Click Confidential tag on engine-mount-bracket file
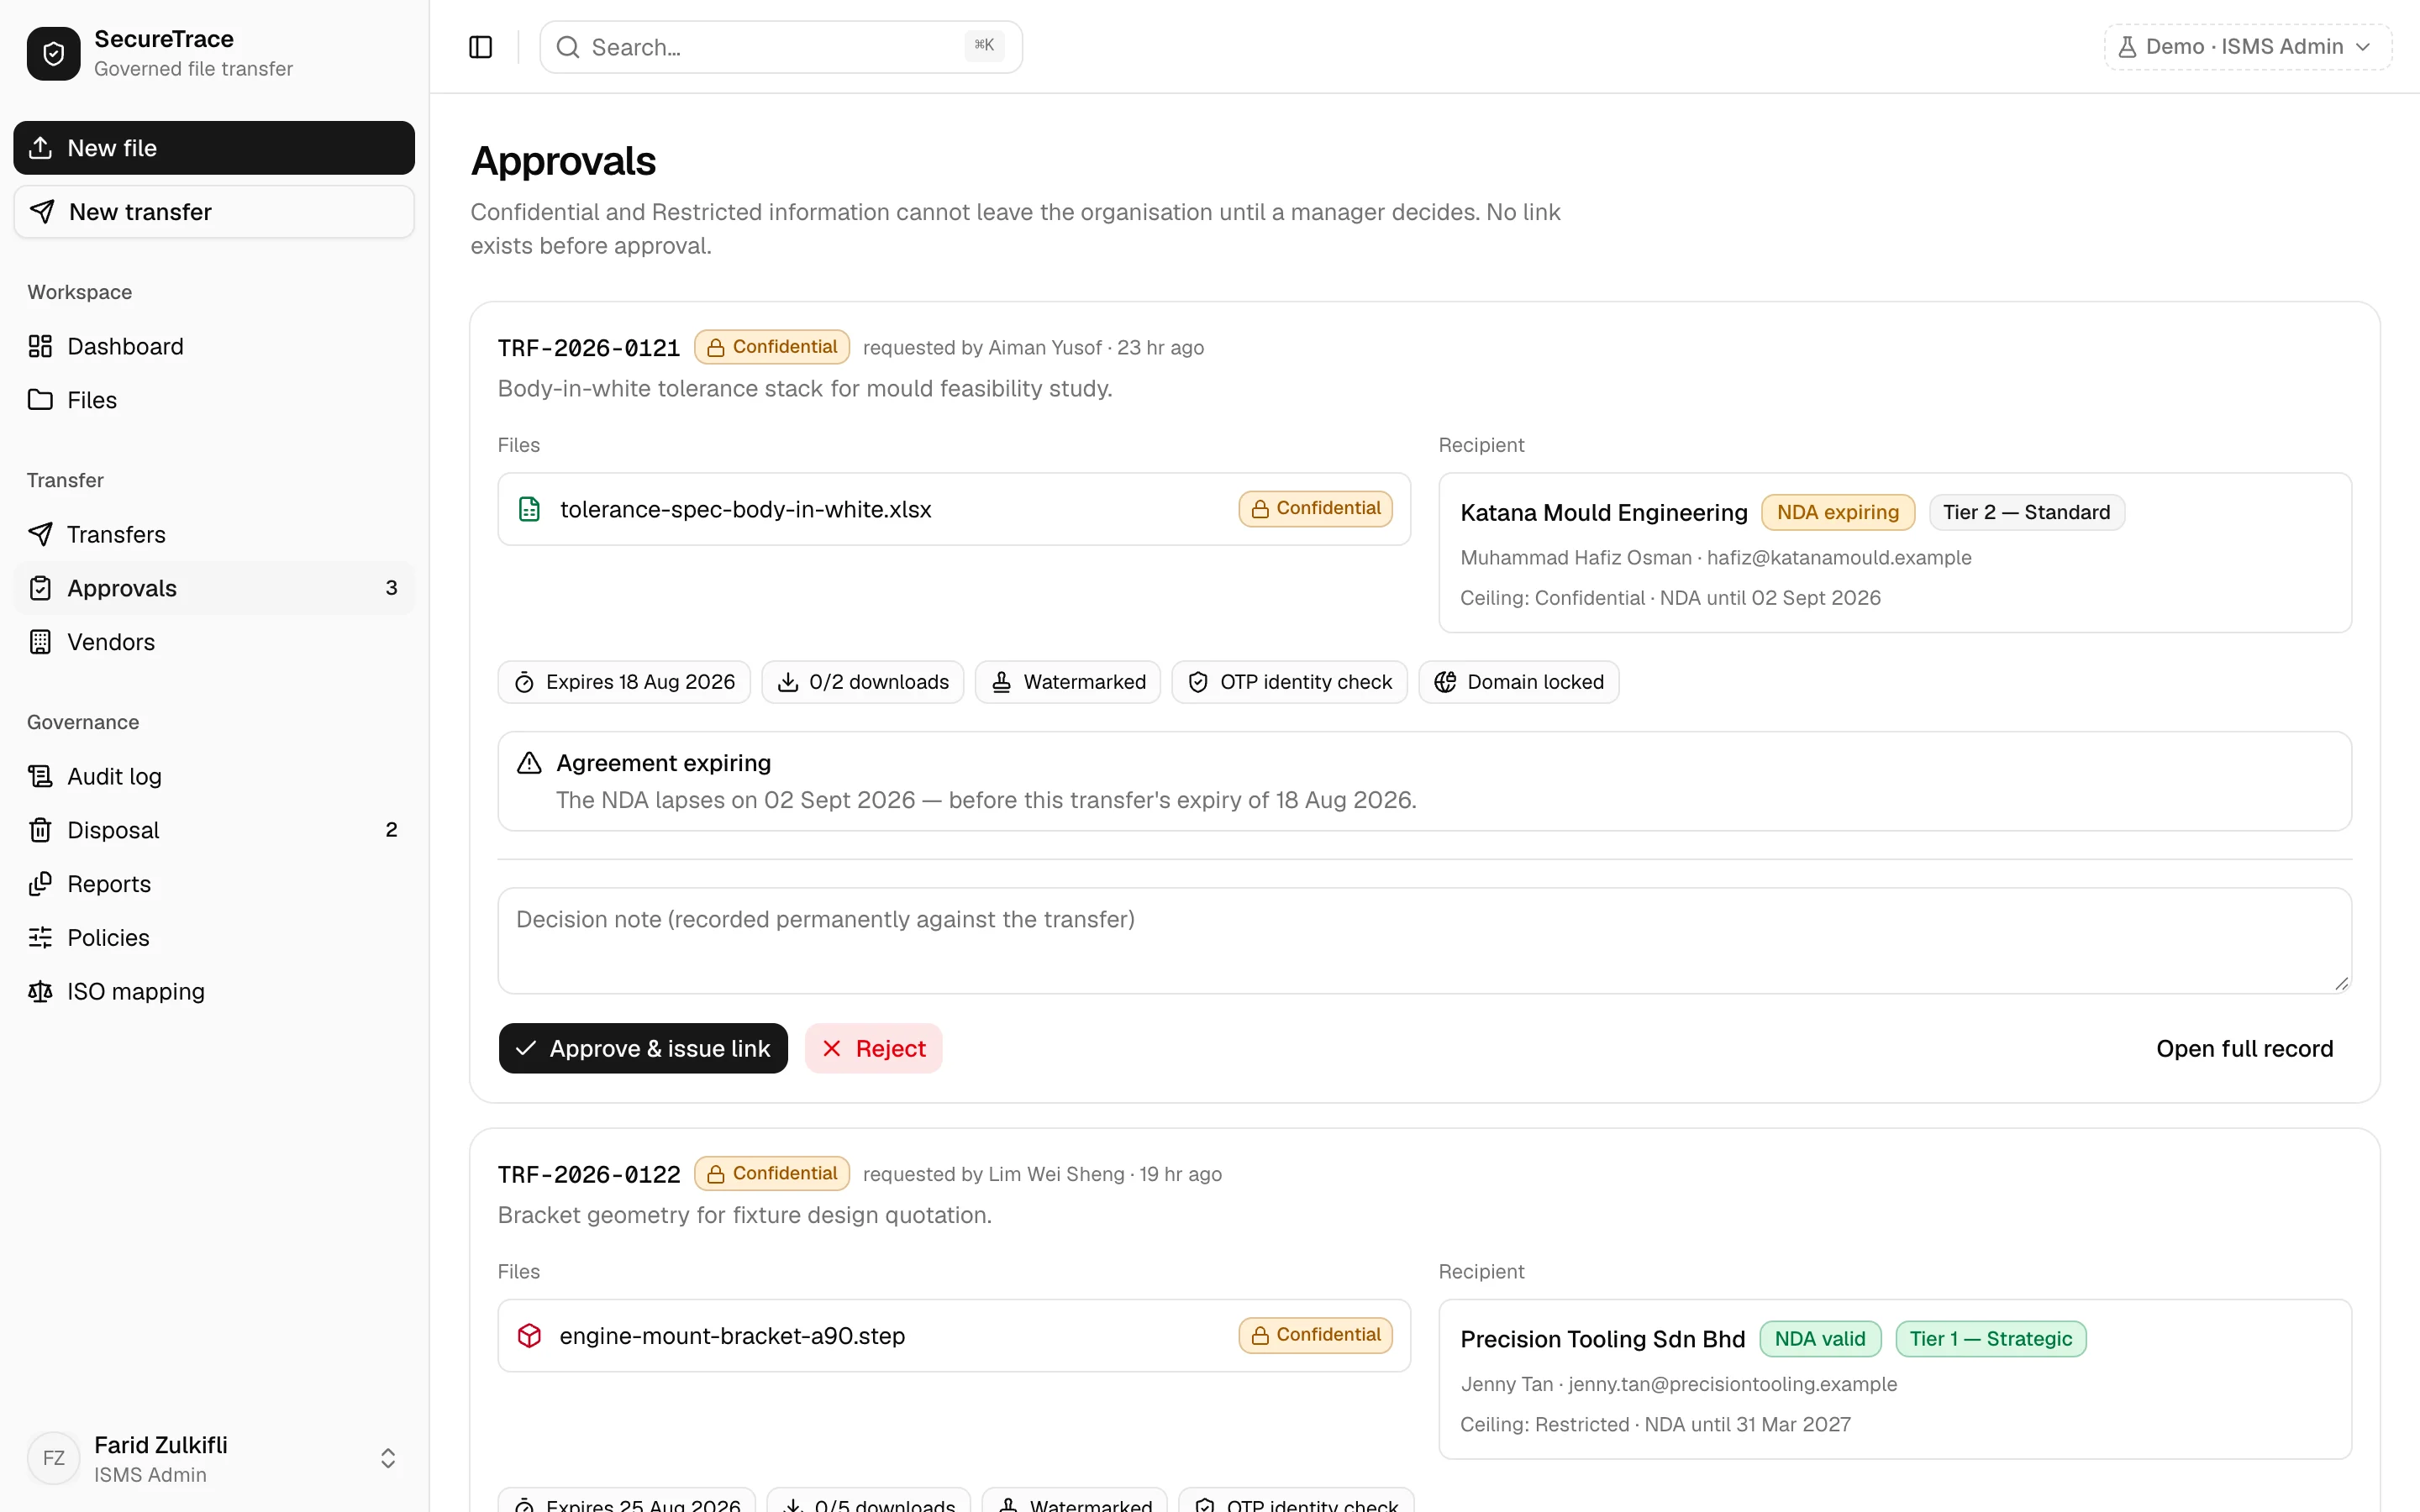 tap(1315, 1335)
